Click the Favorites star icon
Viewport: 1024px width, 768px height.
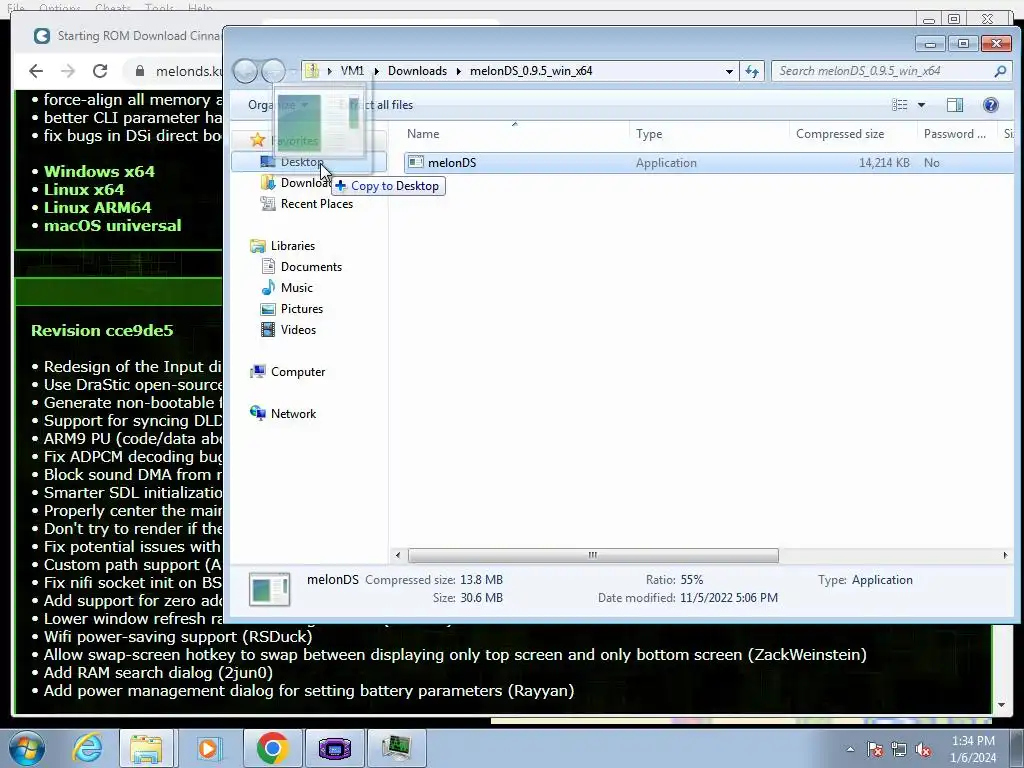coord(258,140)
